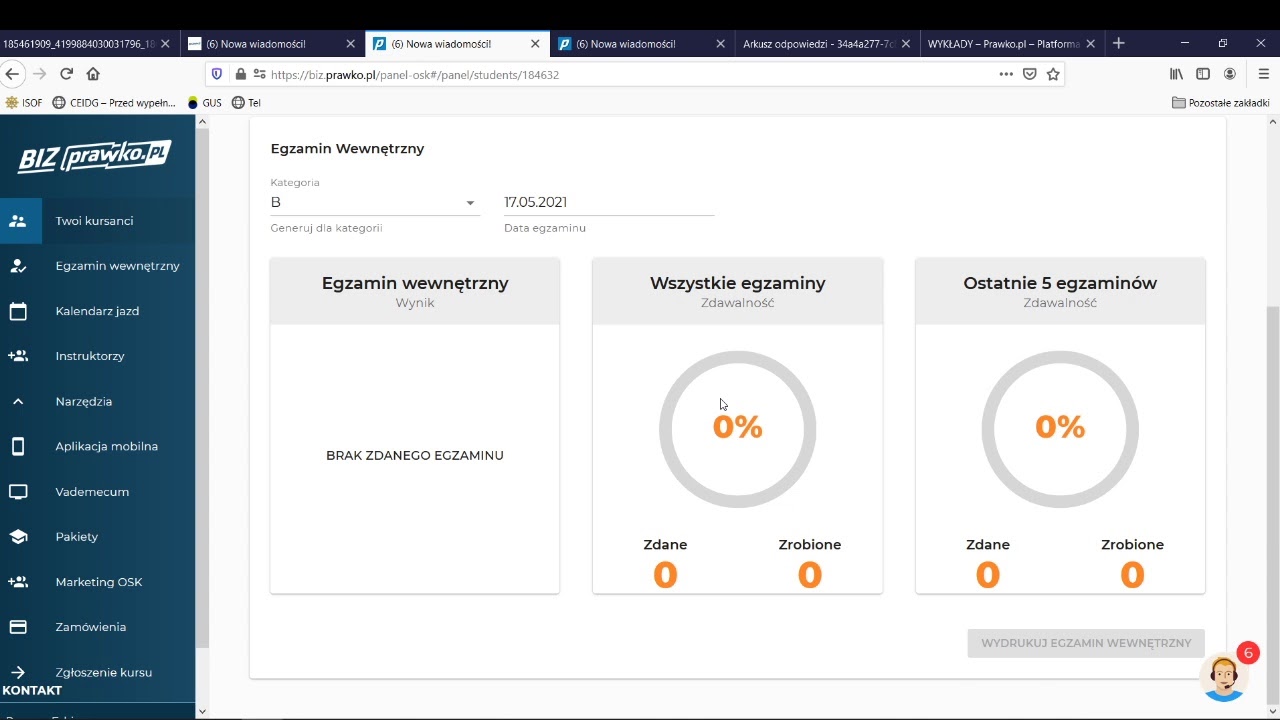Image resolution: width=1280 pixels, height=720 pixels.
Task: Open the Firefox hamburger menu
Action: pyautogui.click(x=1264, y=74)
